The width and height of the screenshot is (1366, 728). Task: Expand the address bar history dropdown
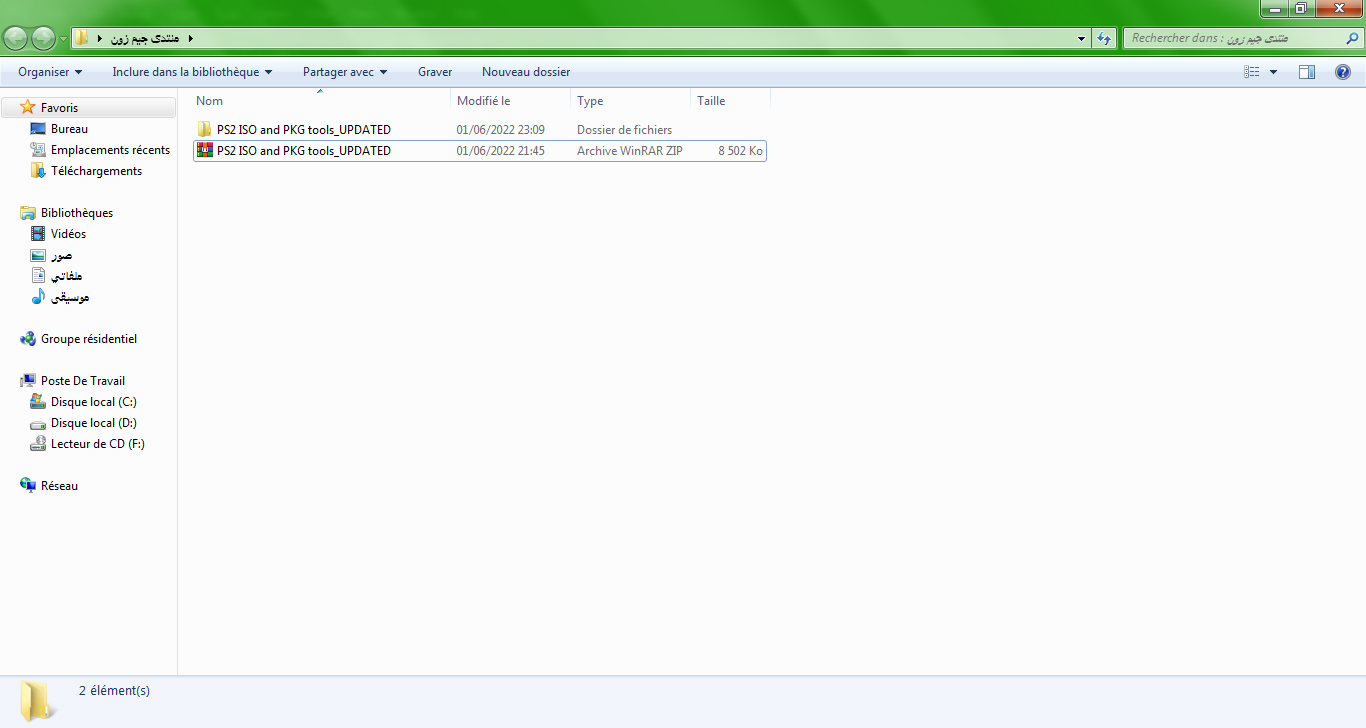tap(1082, 39)
